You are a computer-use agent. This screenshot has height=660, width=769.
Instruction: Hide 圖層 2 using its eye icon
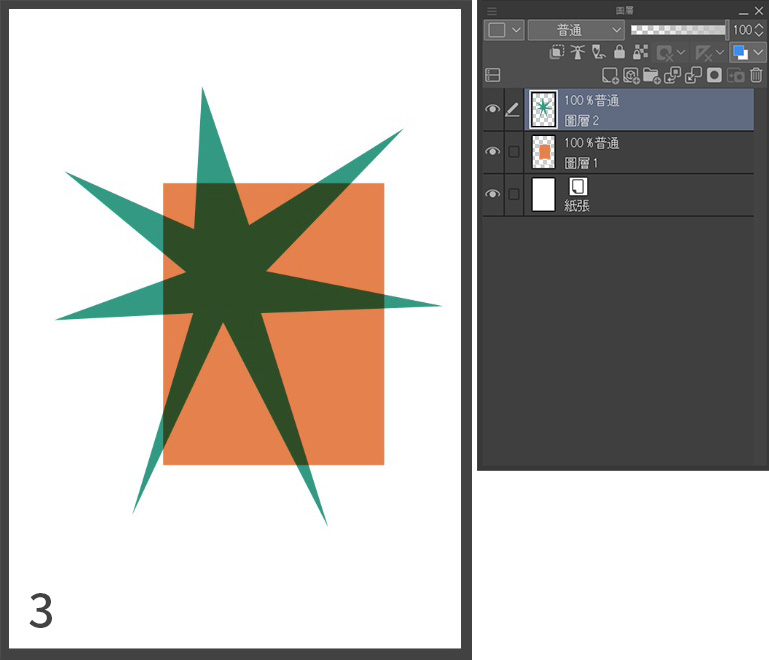tap(492, 110)
